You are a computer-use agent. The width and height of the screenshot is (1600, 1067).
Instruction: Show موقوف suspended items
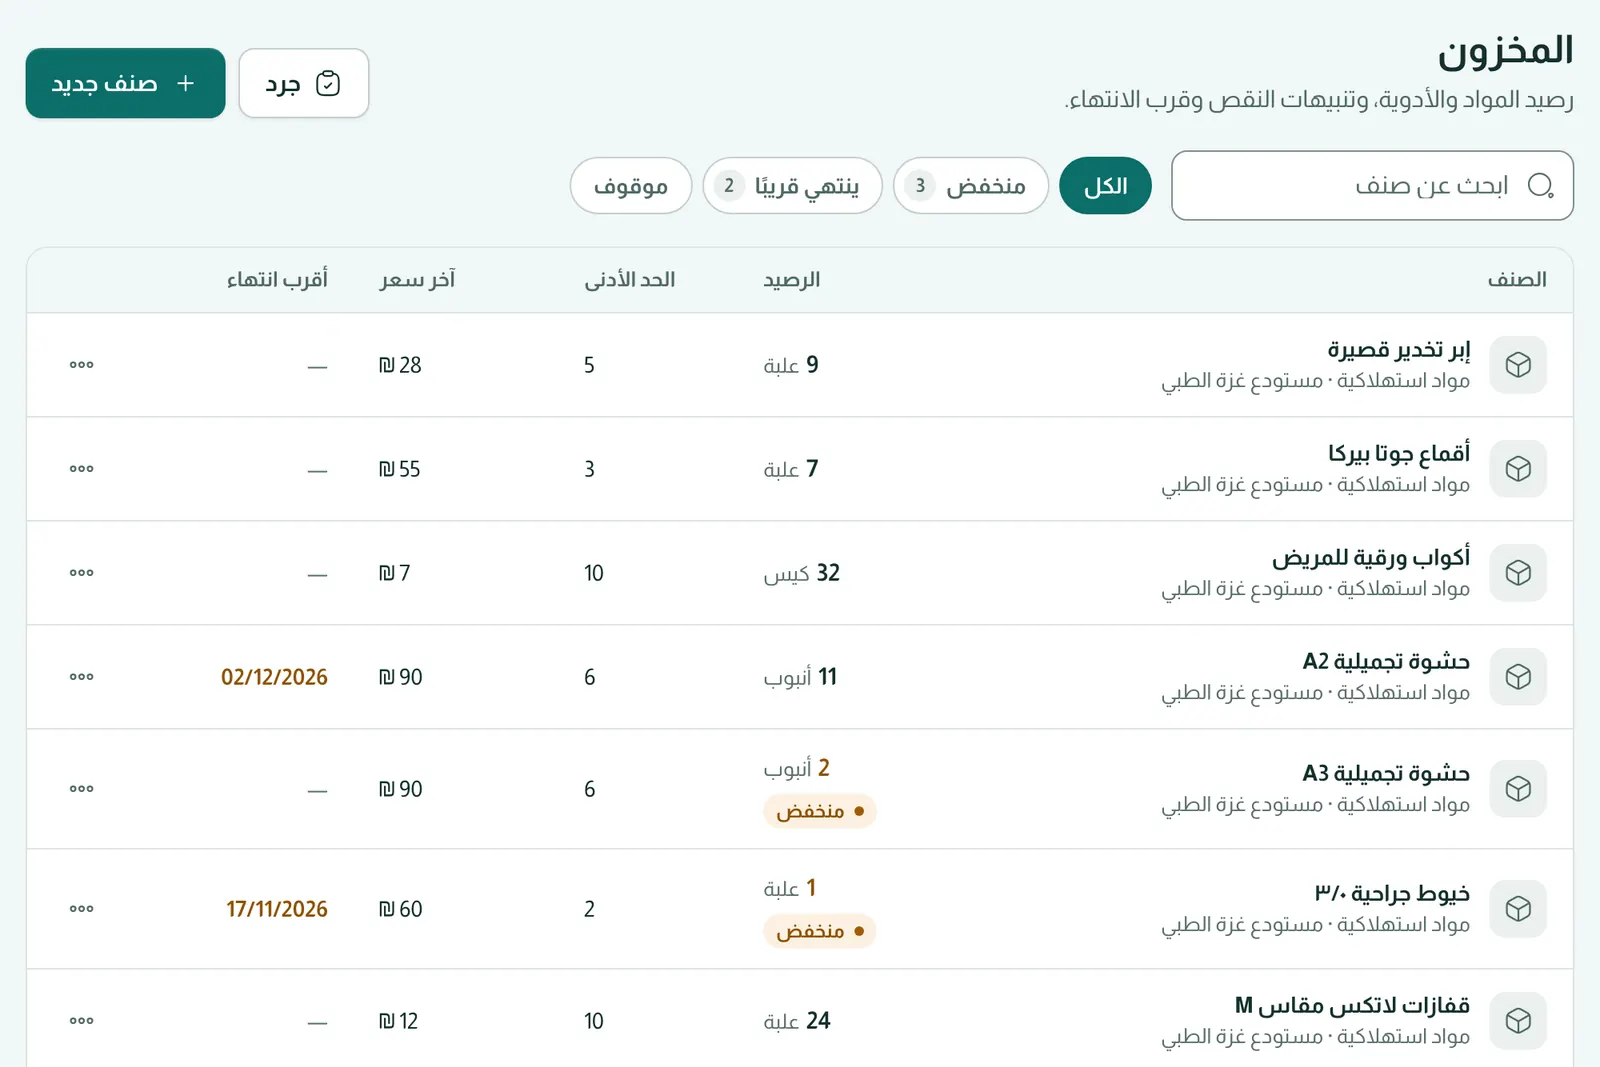coord(631,186)
